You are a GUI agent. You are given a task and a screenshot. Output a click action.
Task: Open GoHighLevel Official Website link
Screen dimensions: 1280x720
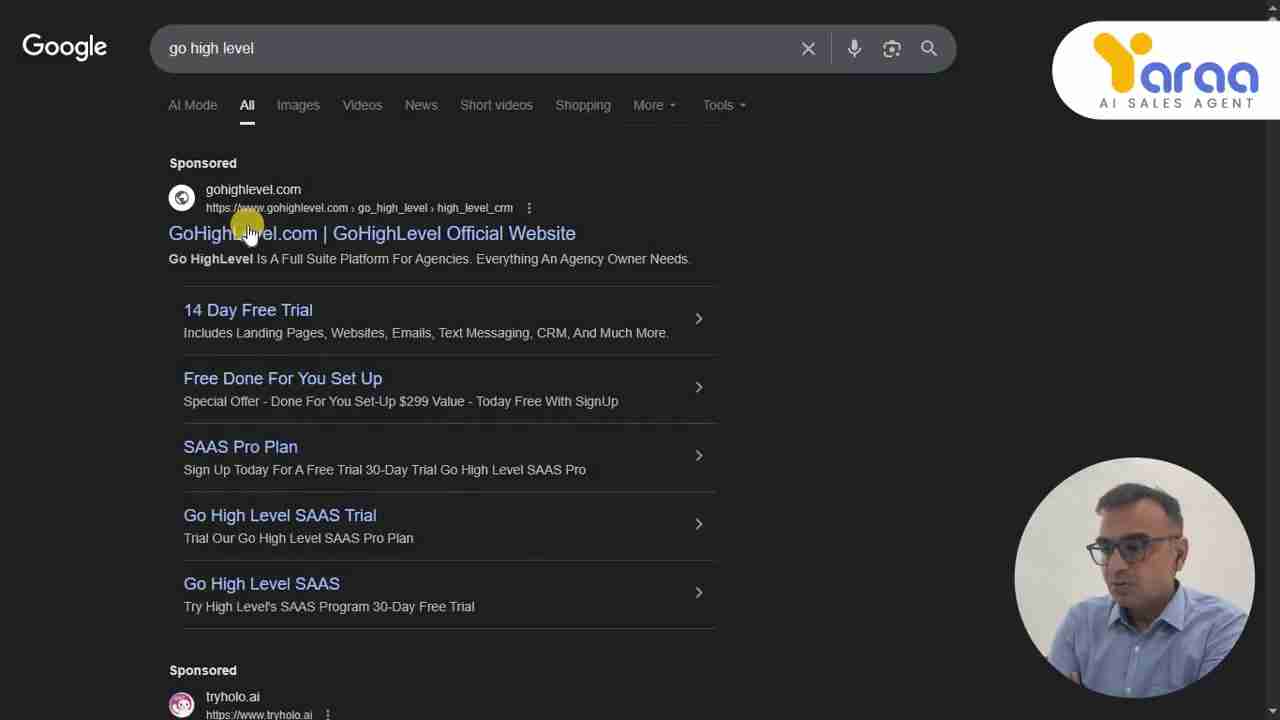[x=372, y=233]
